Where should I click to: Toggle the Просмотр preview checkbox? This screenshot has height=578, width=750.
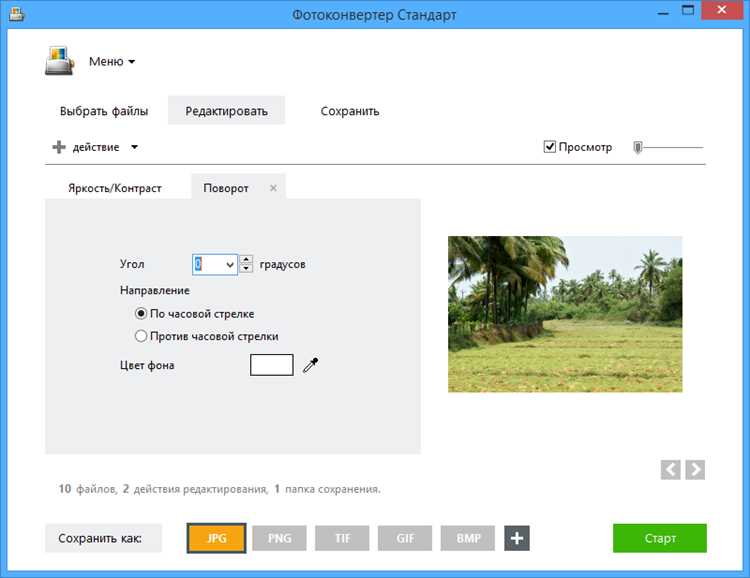pyautogui.click(x=550, y=146)
